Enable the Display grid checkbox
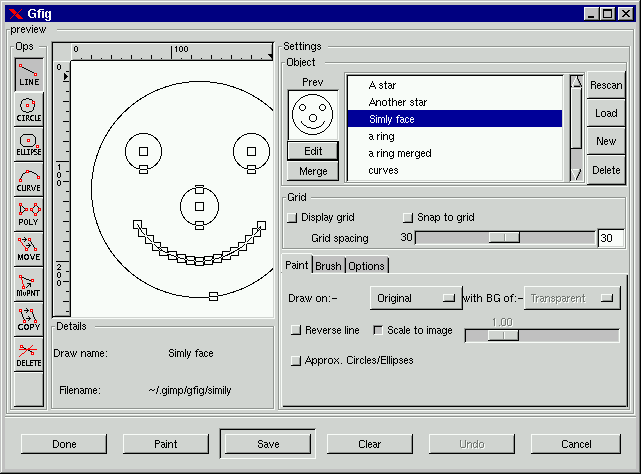 [293, 217]
